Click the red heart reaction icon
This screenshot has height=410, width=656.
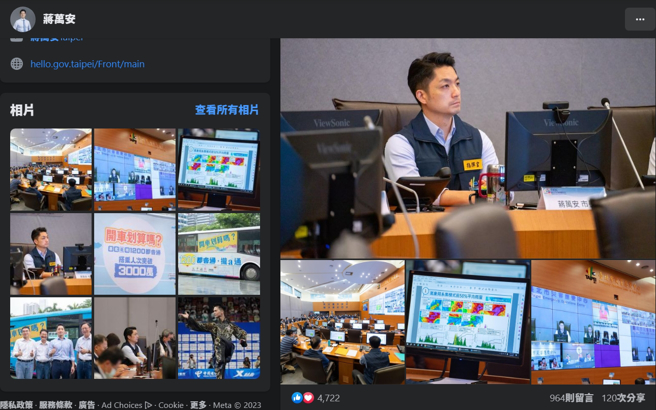308,397
